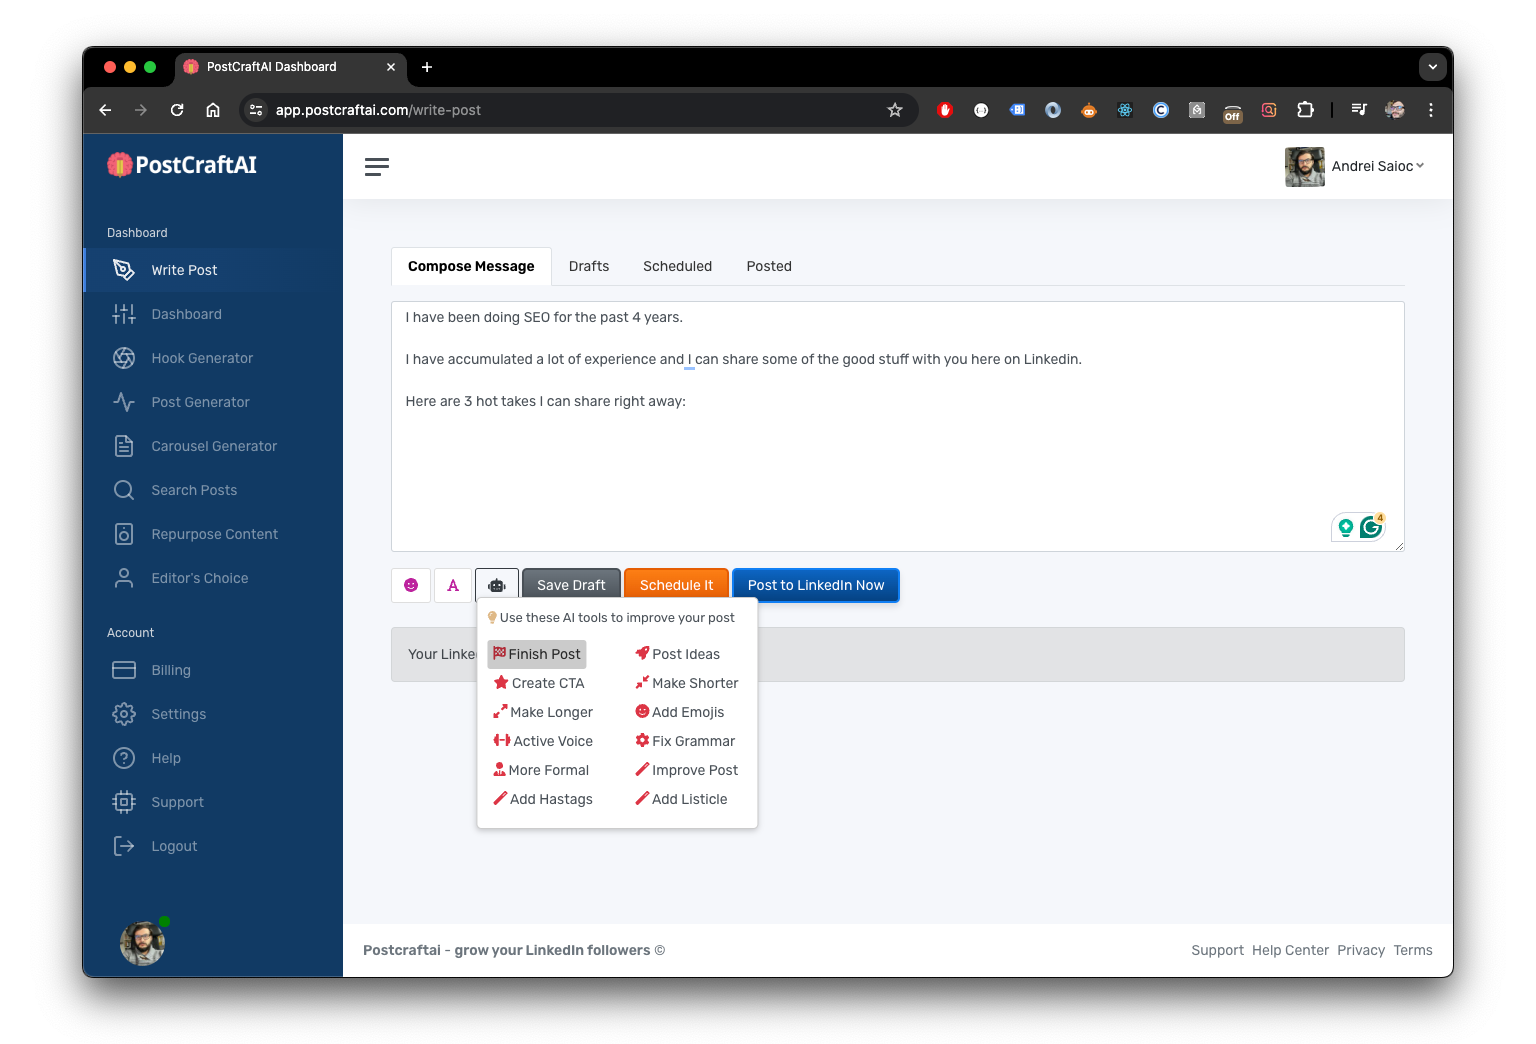Switch to the Posted tab
1536x1044 pixels.
(769, 266)
